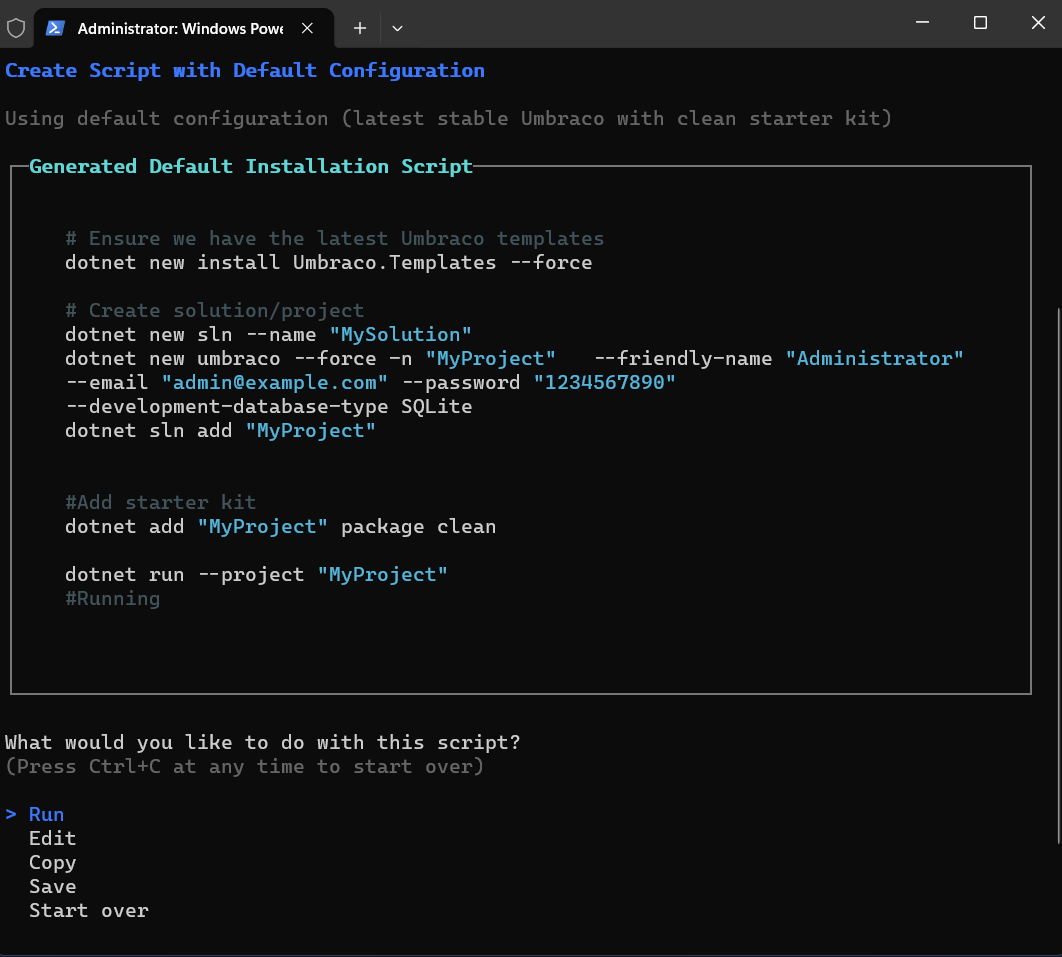Click the dotnet run --project command line
The image size is (1062, 957).
pyautogui.click(x=254, y=574)
